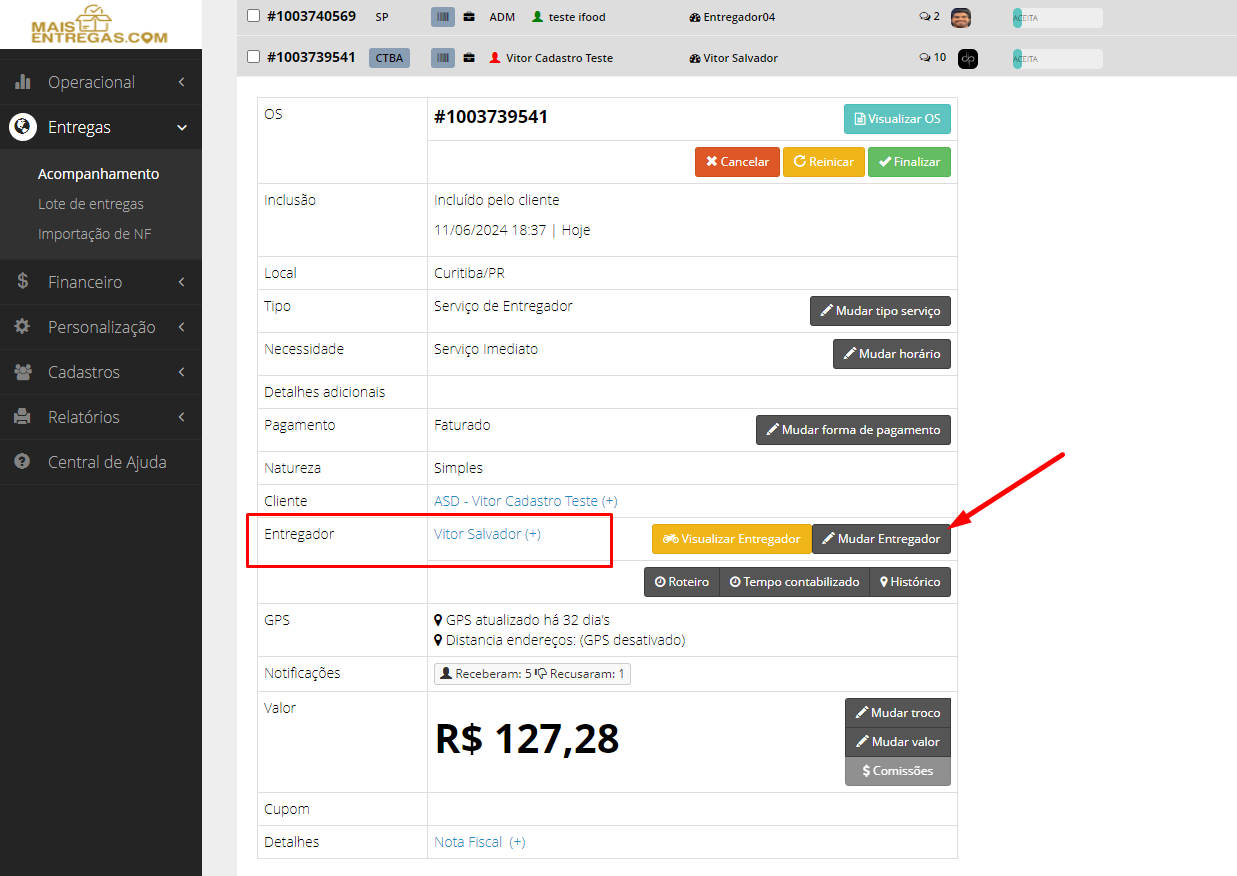
Task: Expand the Cadastros menu
Action: click(x=101, y=372)
